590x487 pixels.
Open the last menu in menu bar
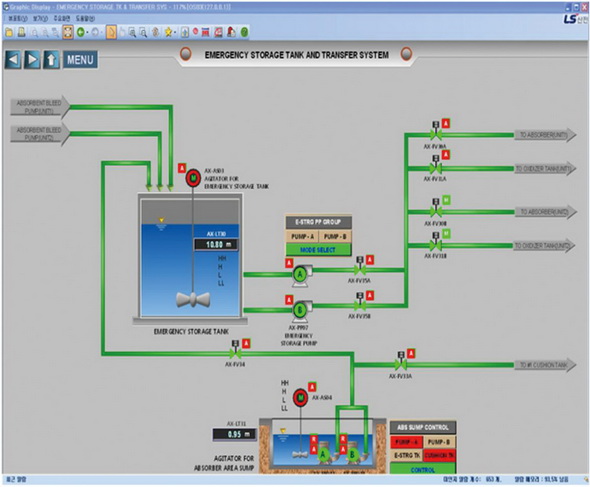pyautogui.click(x=85, y=18)
